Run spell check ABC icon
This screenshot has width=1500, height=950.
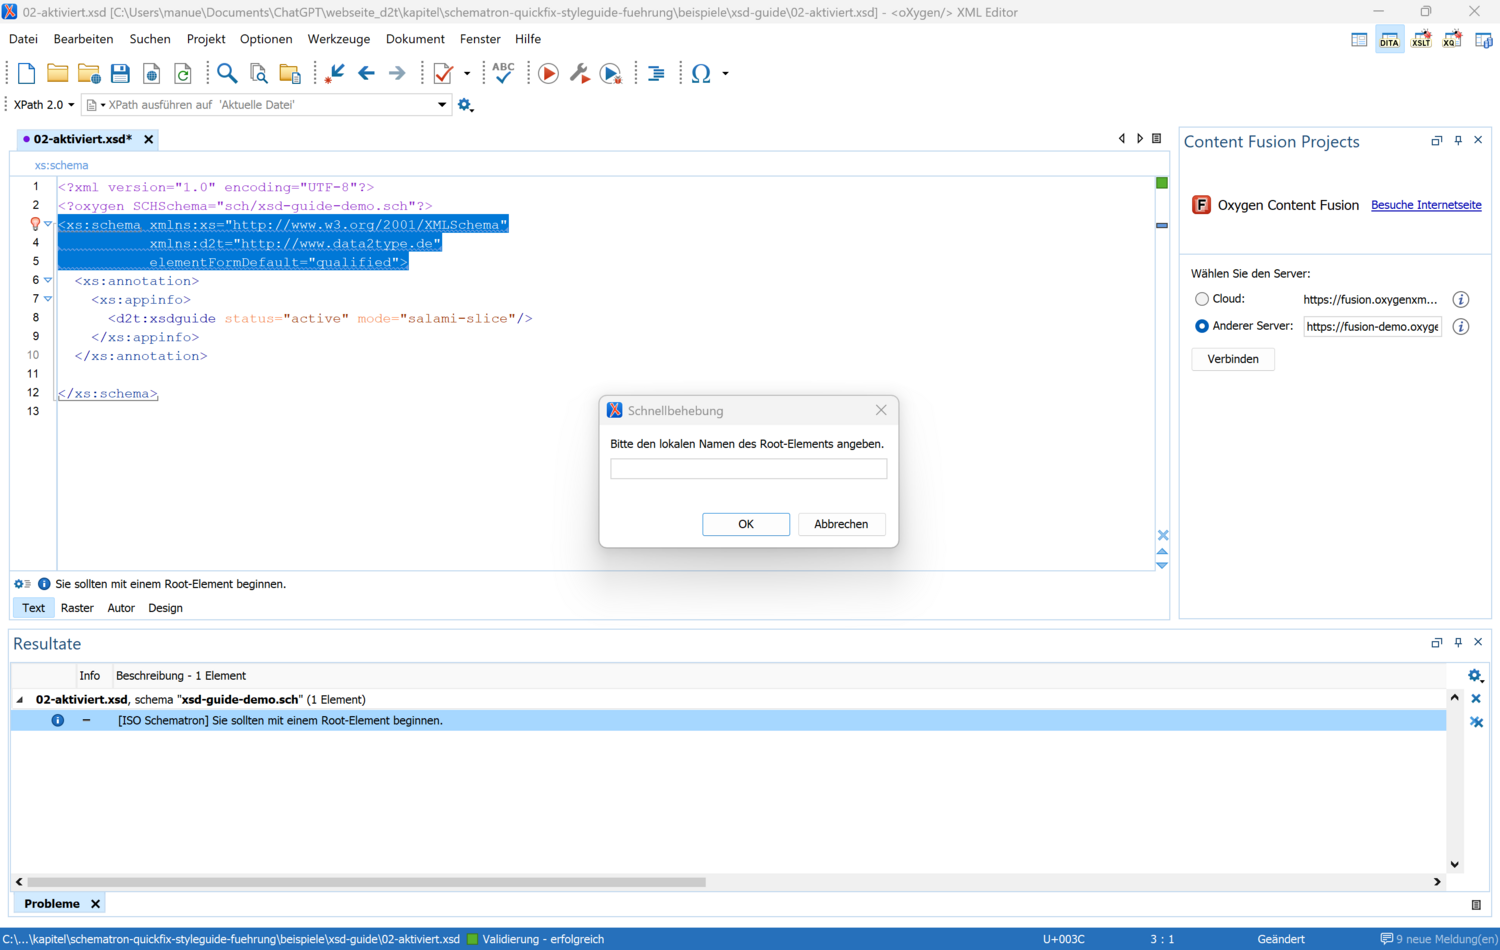[503, 73]
